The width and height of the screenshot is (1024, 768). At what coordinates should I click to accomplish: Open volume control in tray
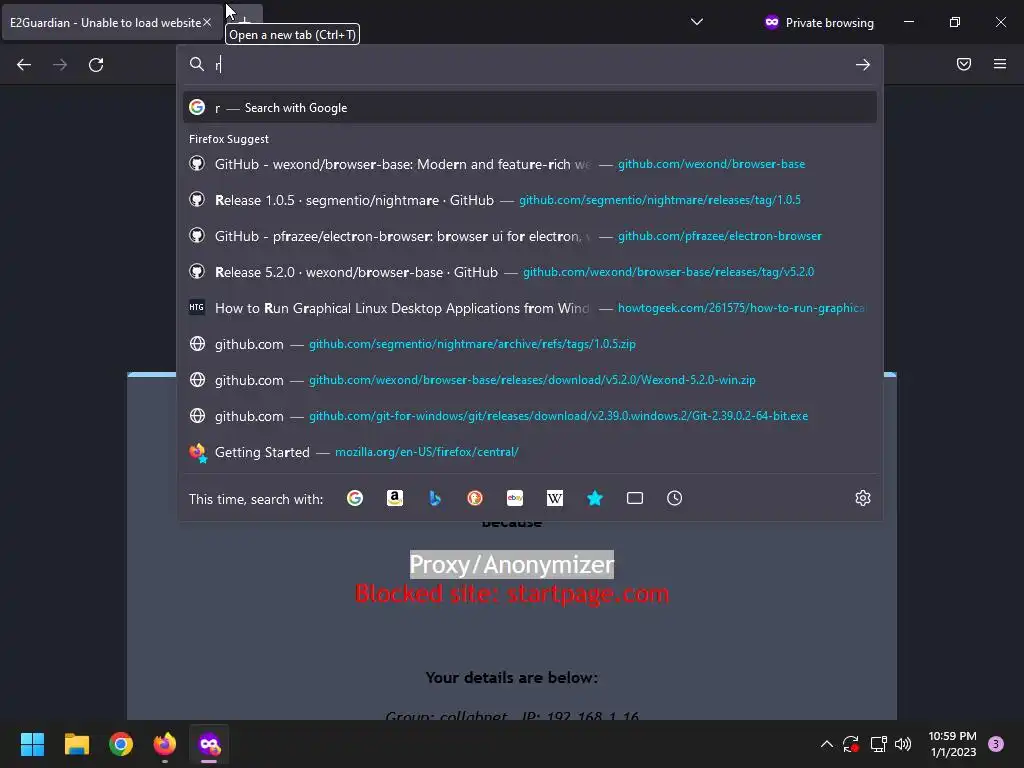(903, 744)
